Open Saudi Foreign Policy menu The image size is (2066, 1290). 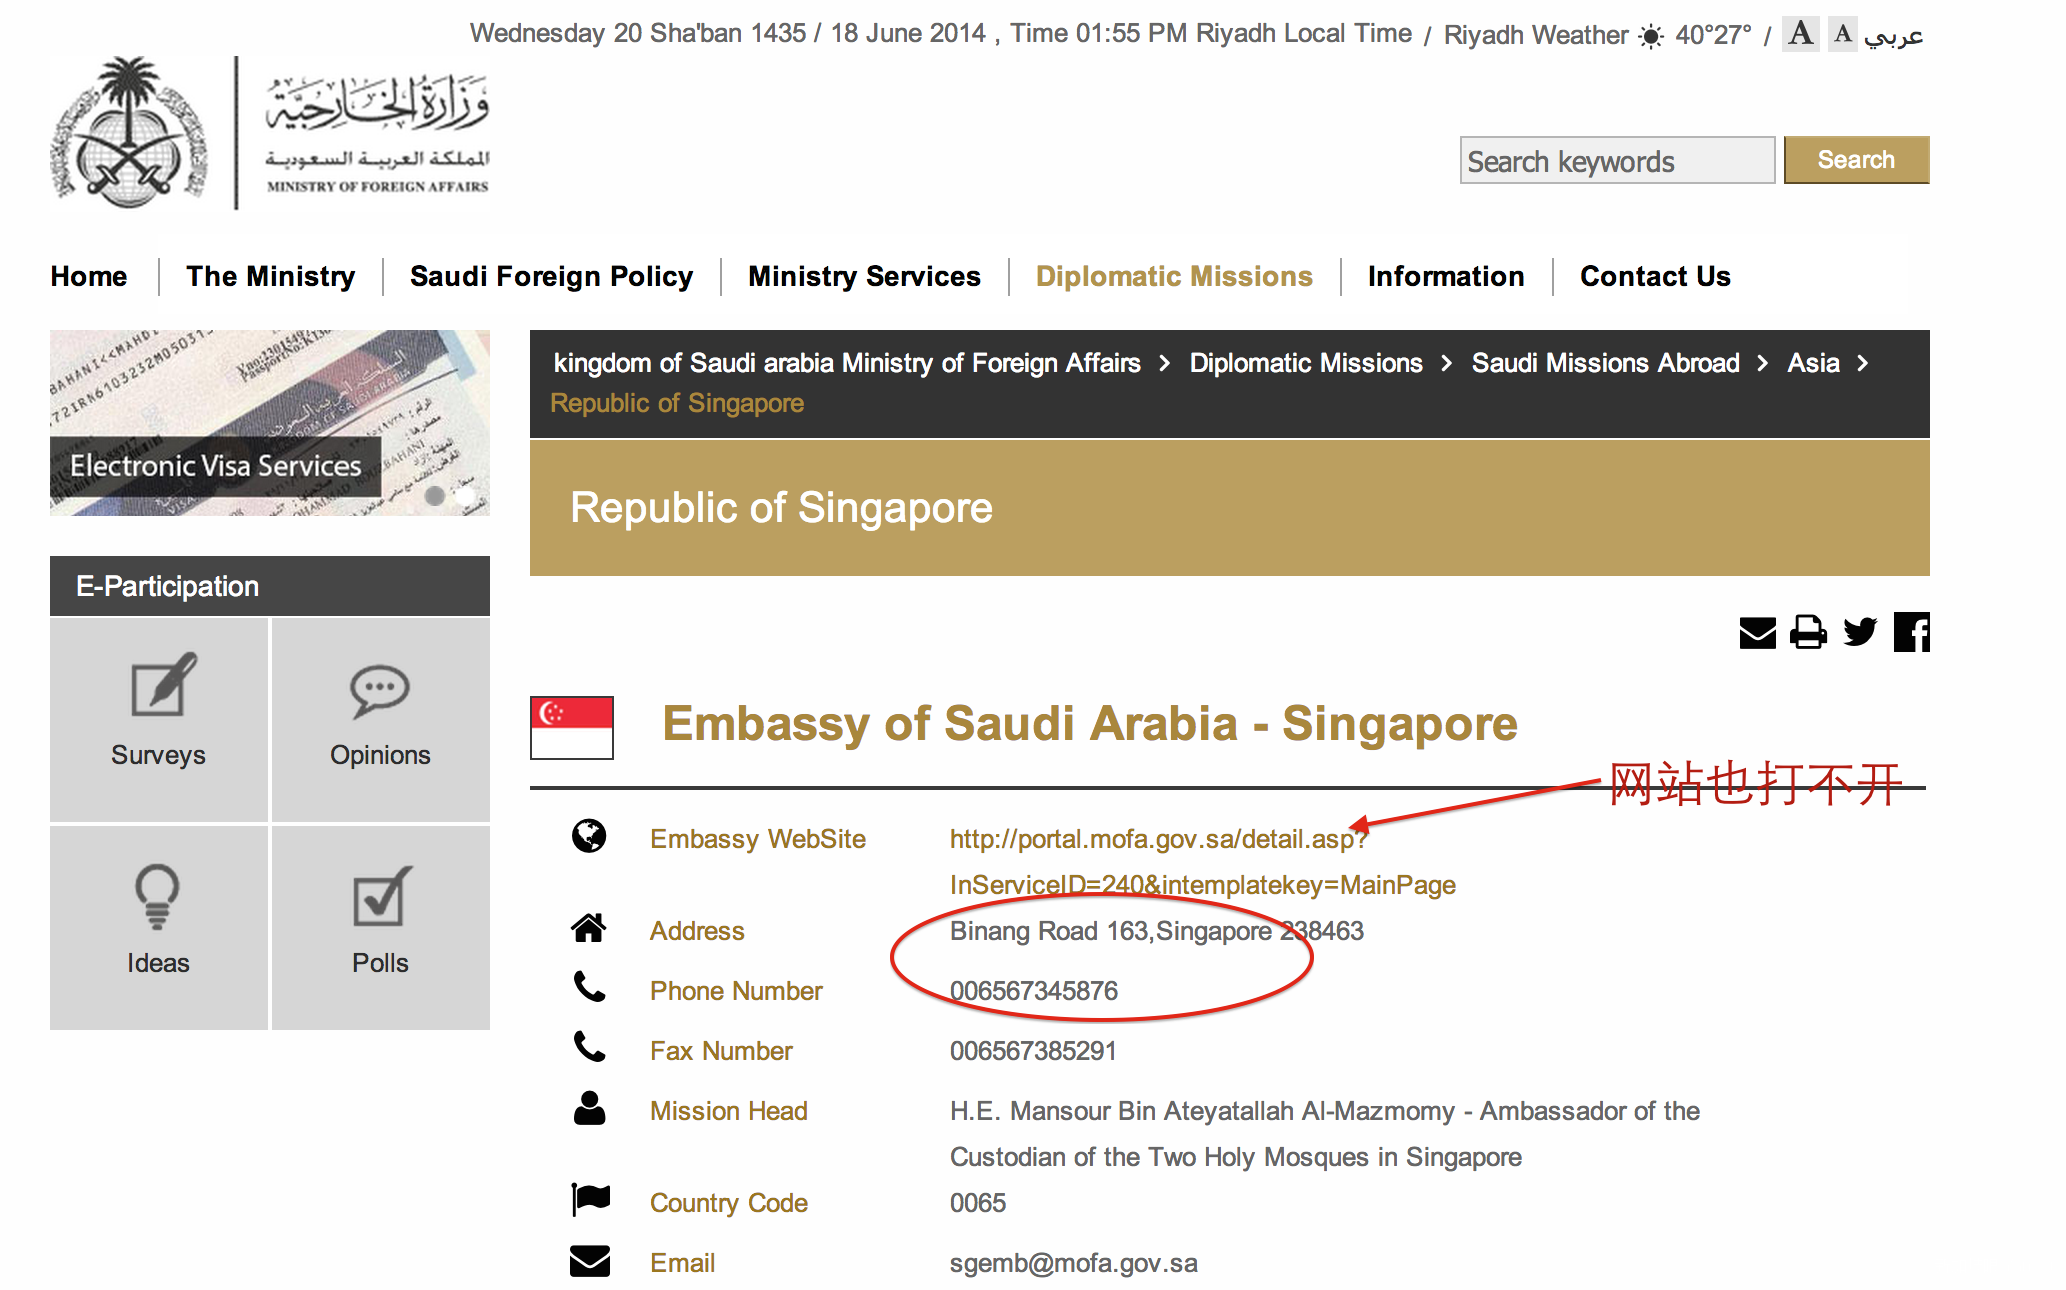[x=551, y=277]
